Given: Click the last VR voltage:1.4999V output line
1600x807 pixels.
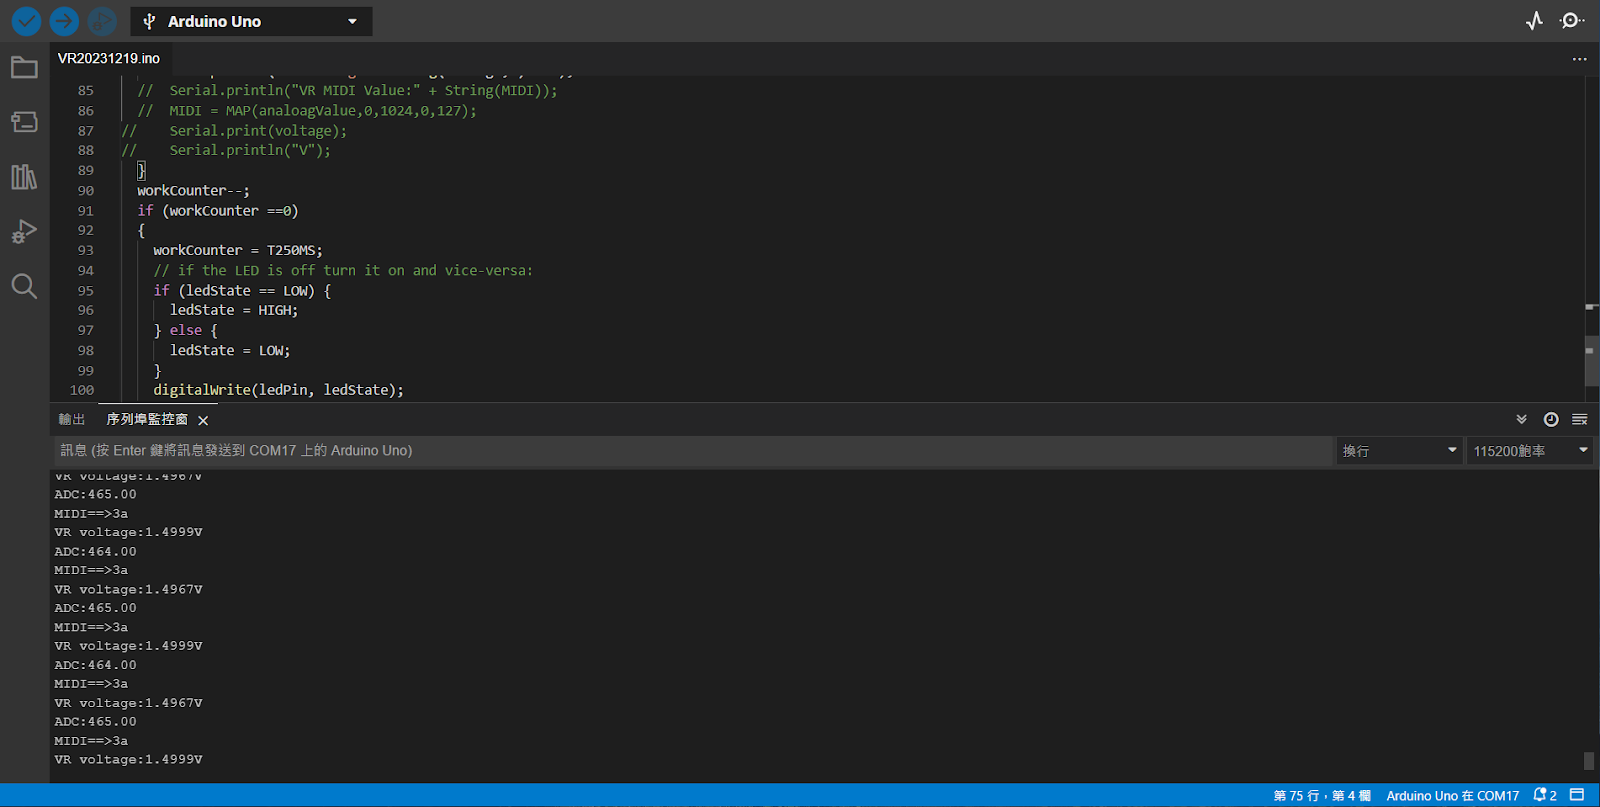Looking at the screenshot, I should (x=128, y=760).
